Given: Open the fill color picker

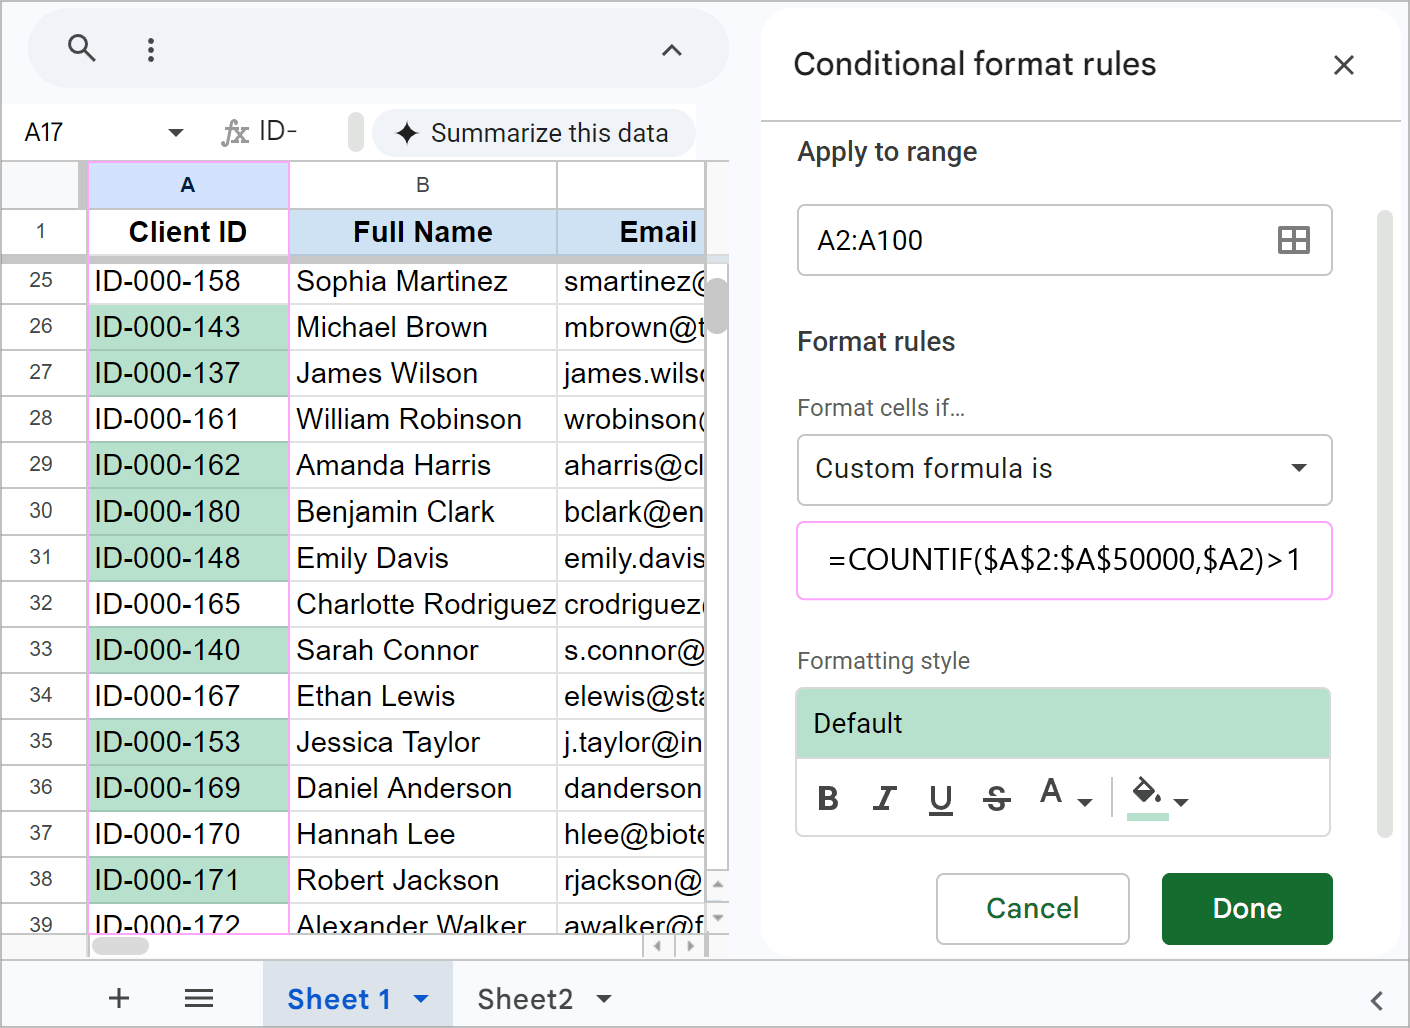Looking at the screenshot, I should point(1158,798).
